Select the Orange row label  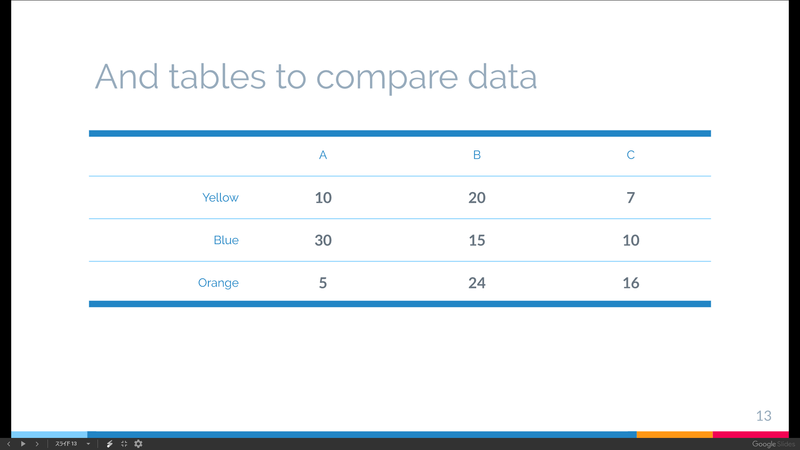click(218, 283)
